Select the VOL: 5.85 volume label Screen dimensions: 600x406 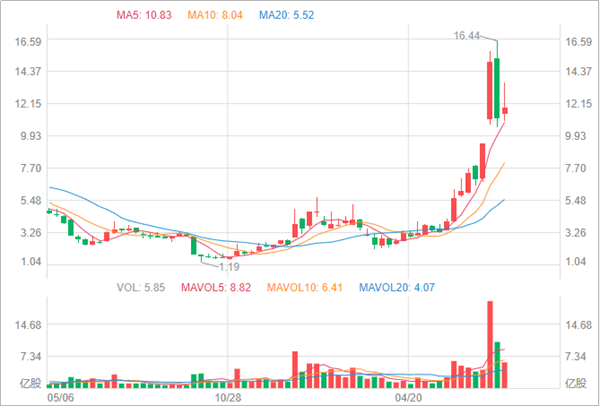[141, 287]
